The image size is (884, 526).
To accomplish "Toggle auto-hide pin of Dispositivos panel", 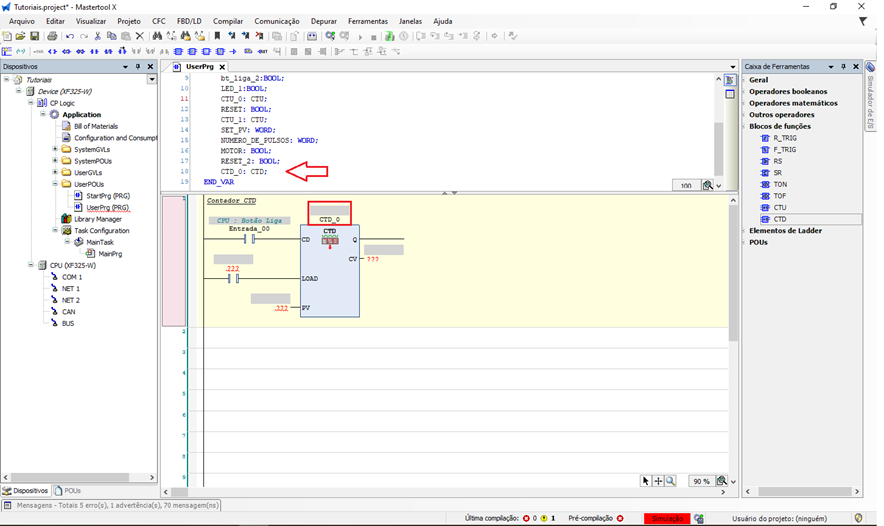I will pyautogui.click(x=138, y=67).
